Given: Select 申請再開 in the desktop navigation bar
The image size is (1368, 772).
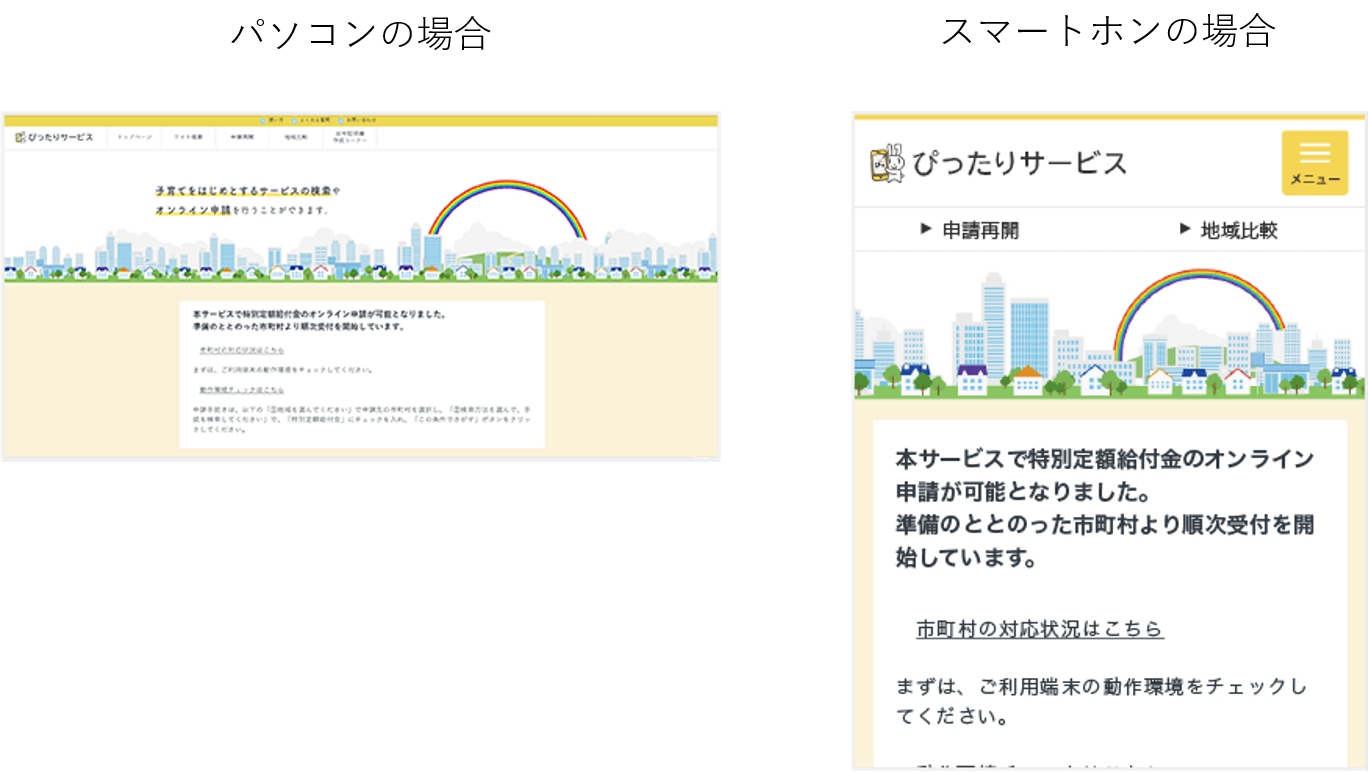Looking at the screenshot, I should tap(242, 137).
